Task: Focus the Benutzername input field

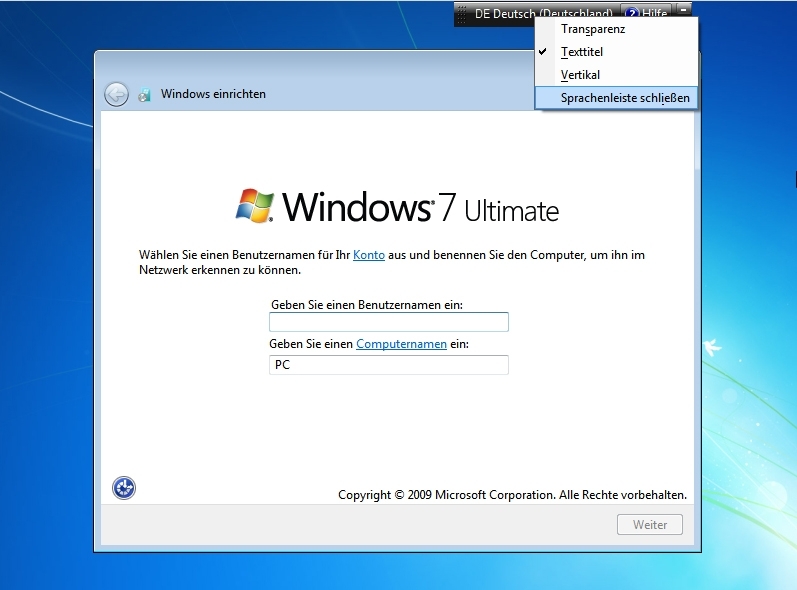Action: pos(388,322)
